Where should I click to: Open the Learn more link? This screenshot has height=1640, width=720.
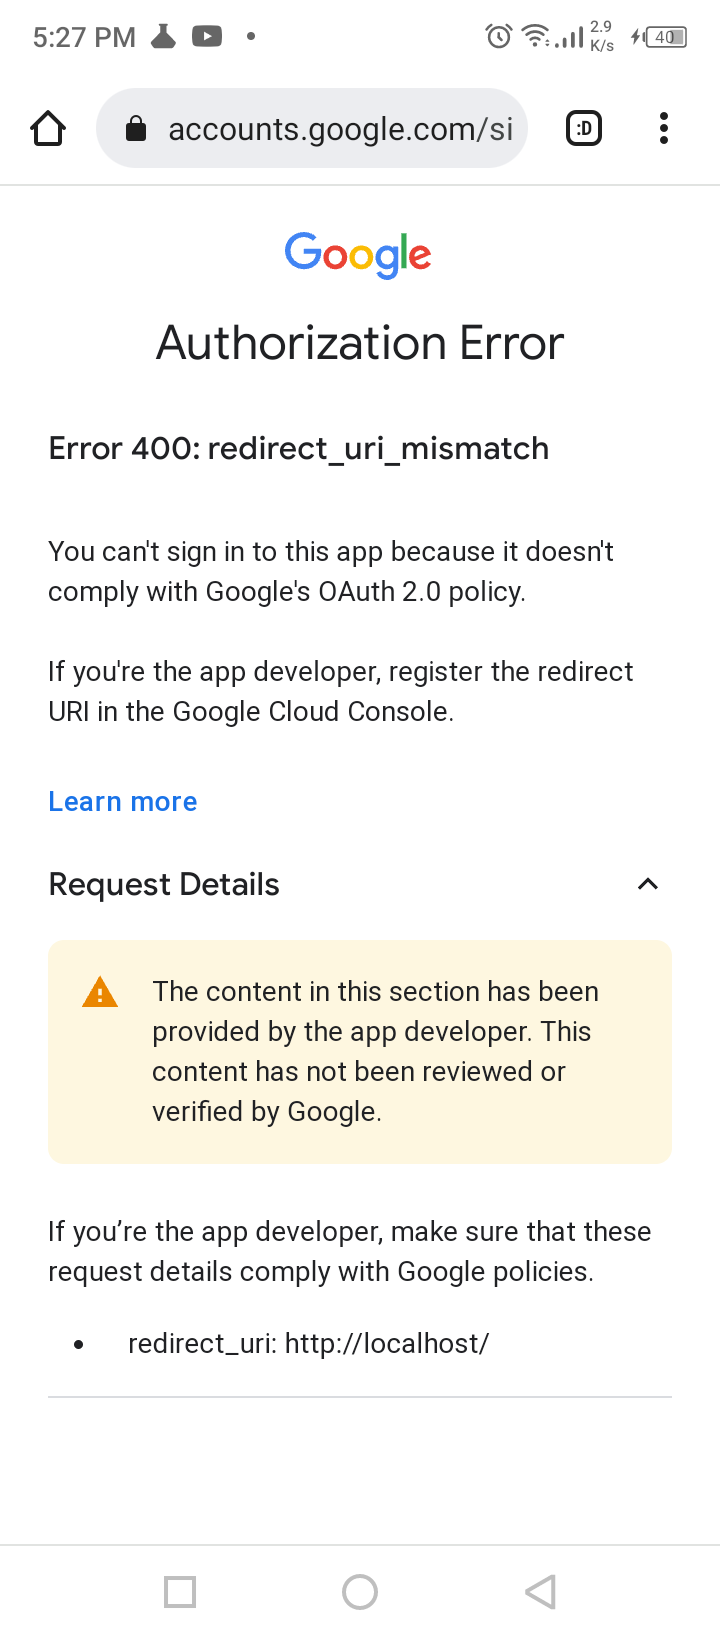(122, 801)
